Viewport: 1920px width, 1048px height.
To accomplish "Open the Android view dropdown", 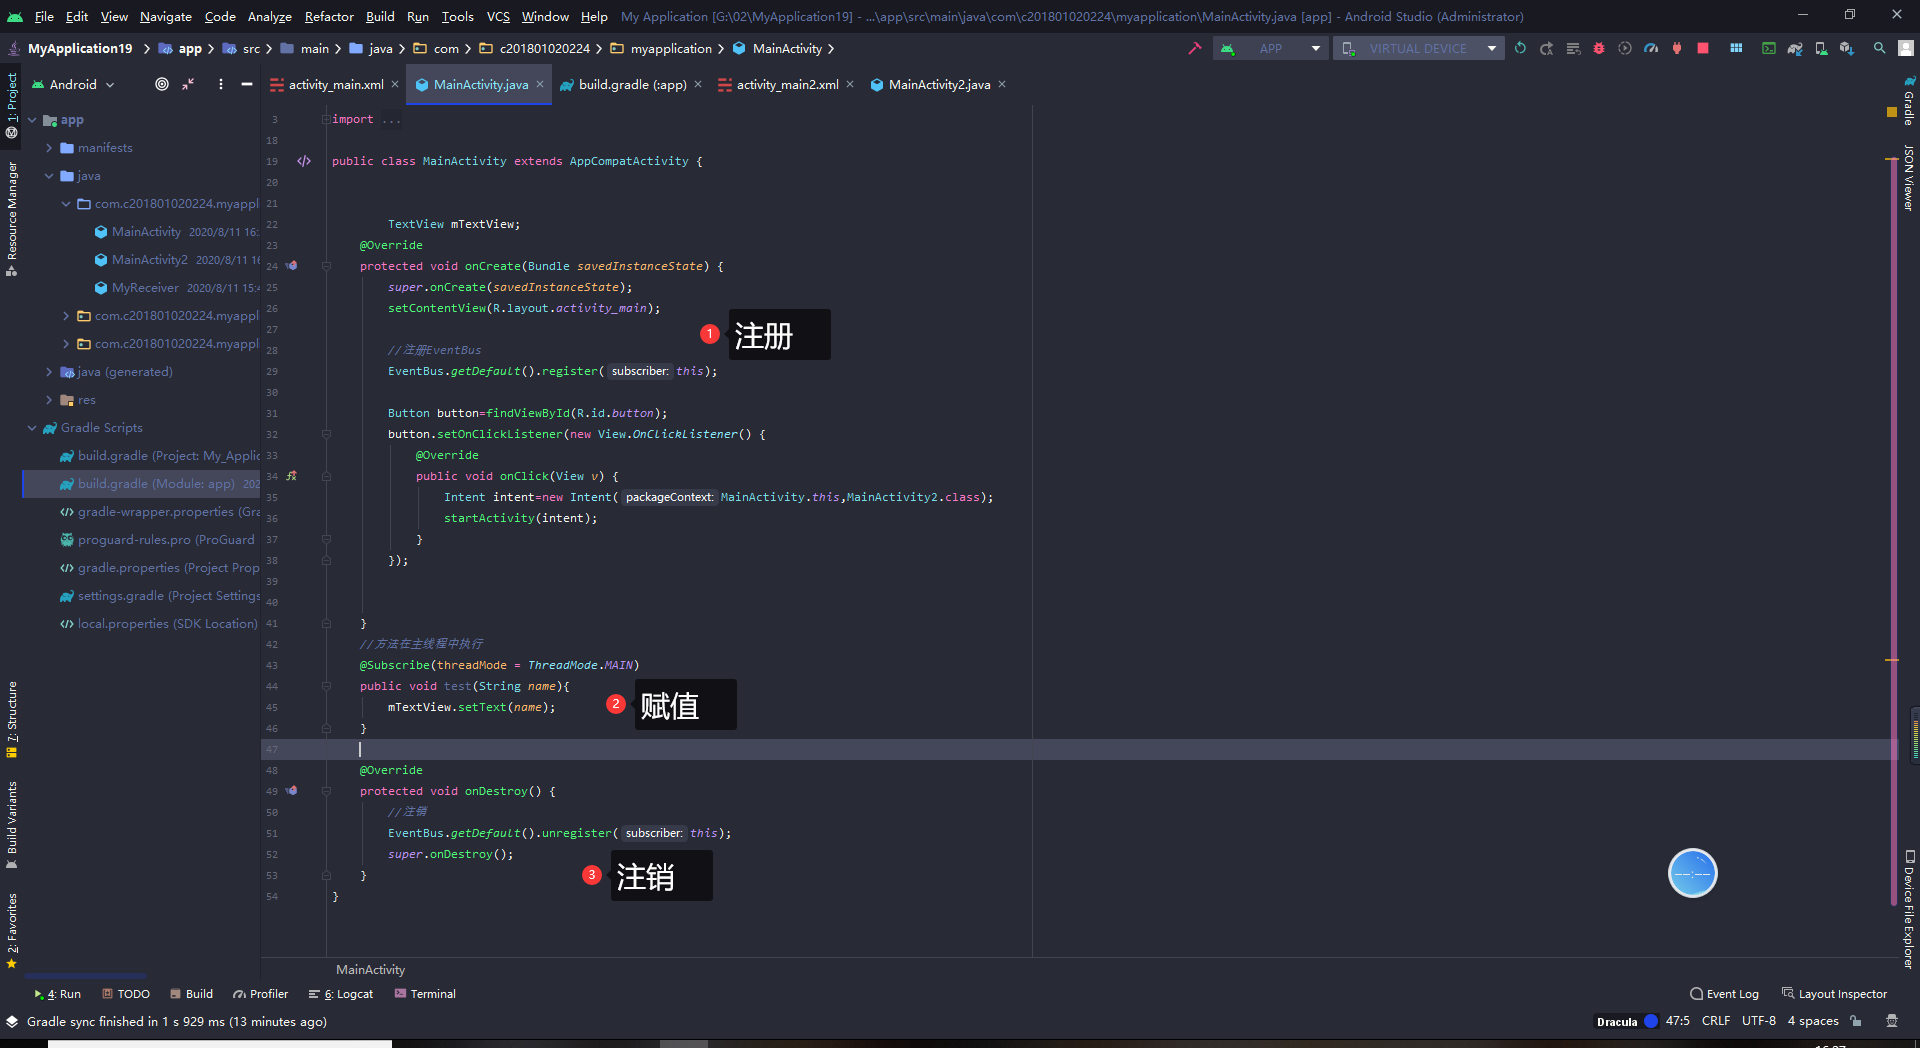I will [x=74, y=84].
